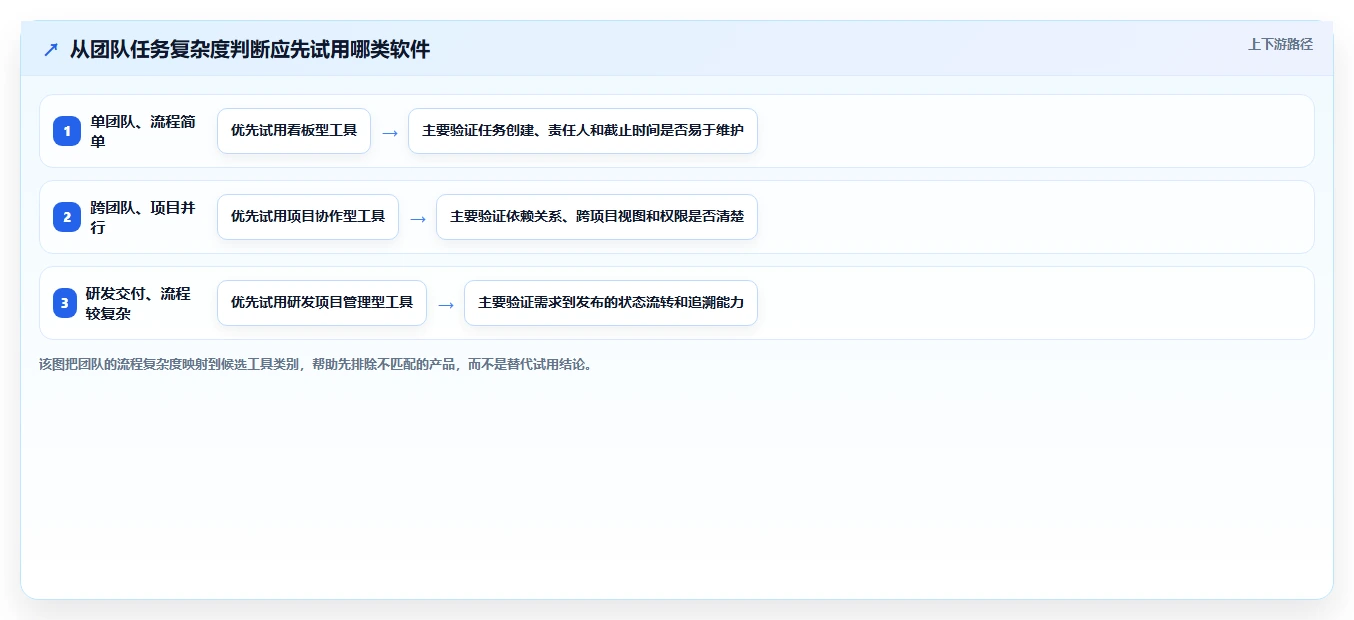Click the 主要验证需求到发布的状态流转和追溯能力 box
This screenshot has height=620, width=1354.
pyautogui.click(x=611, y=303)
